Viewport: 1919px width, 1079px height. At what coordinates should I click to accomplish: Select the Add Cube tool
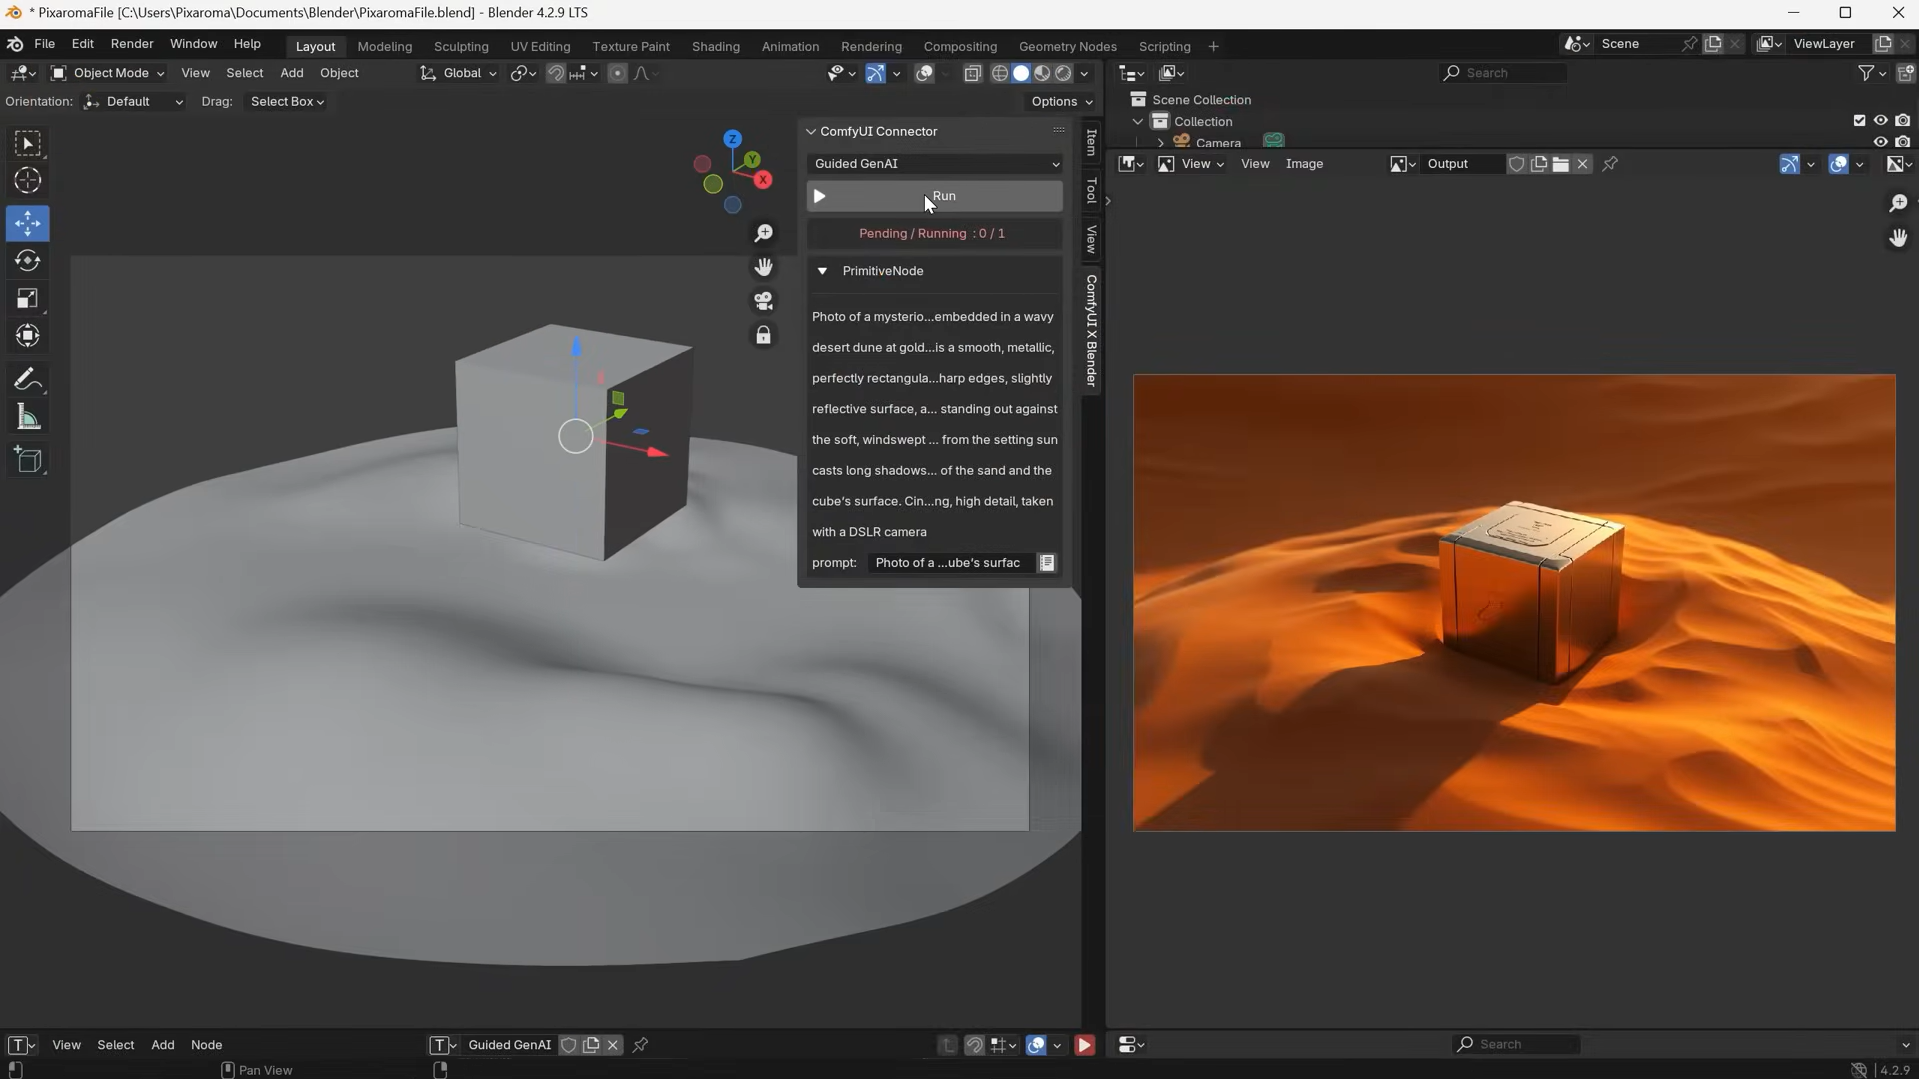coord(28,460)
